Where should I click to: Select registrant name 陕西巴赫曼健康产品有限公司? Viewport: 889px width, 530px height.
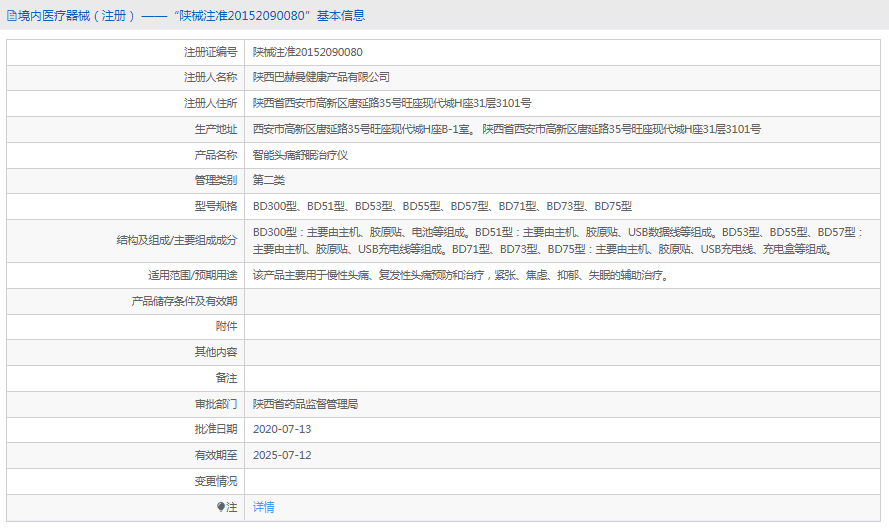(x=321, y=77)
